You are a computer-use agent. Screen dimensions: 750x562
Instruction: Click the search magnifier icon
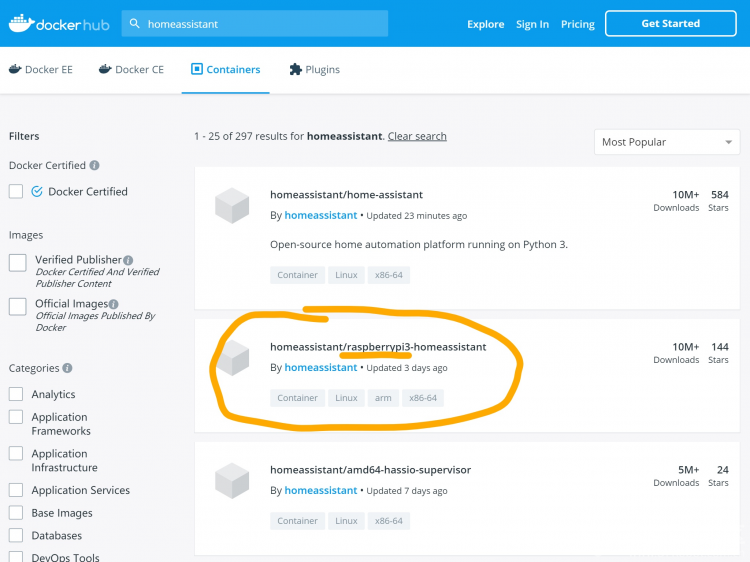(x=135, y=23)
